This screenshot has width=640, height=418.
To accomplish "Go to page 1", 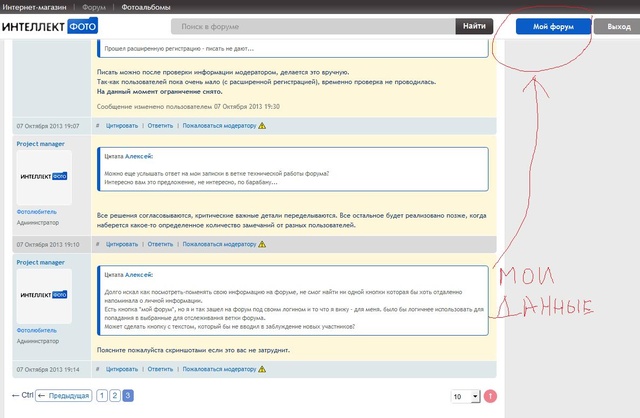I will [x=102, y=396].
